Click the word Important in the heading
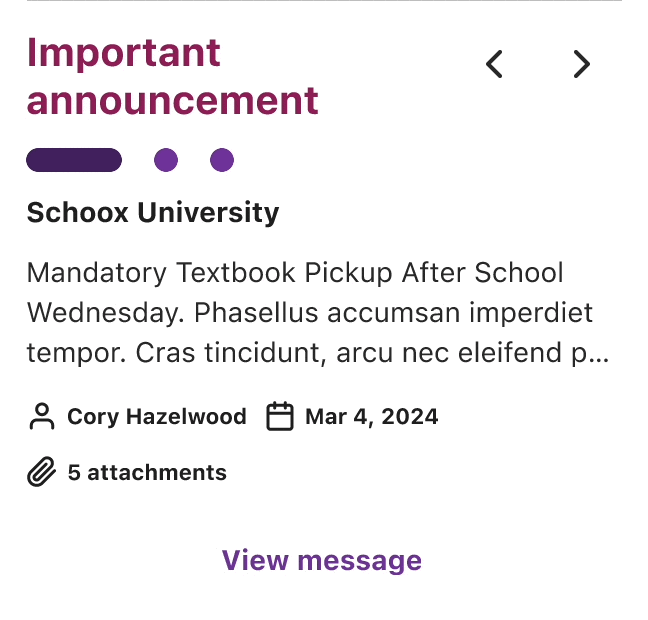Screen dimensions: 648x620 pos(124,53)
